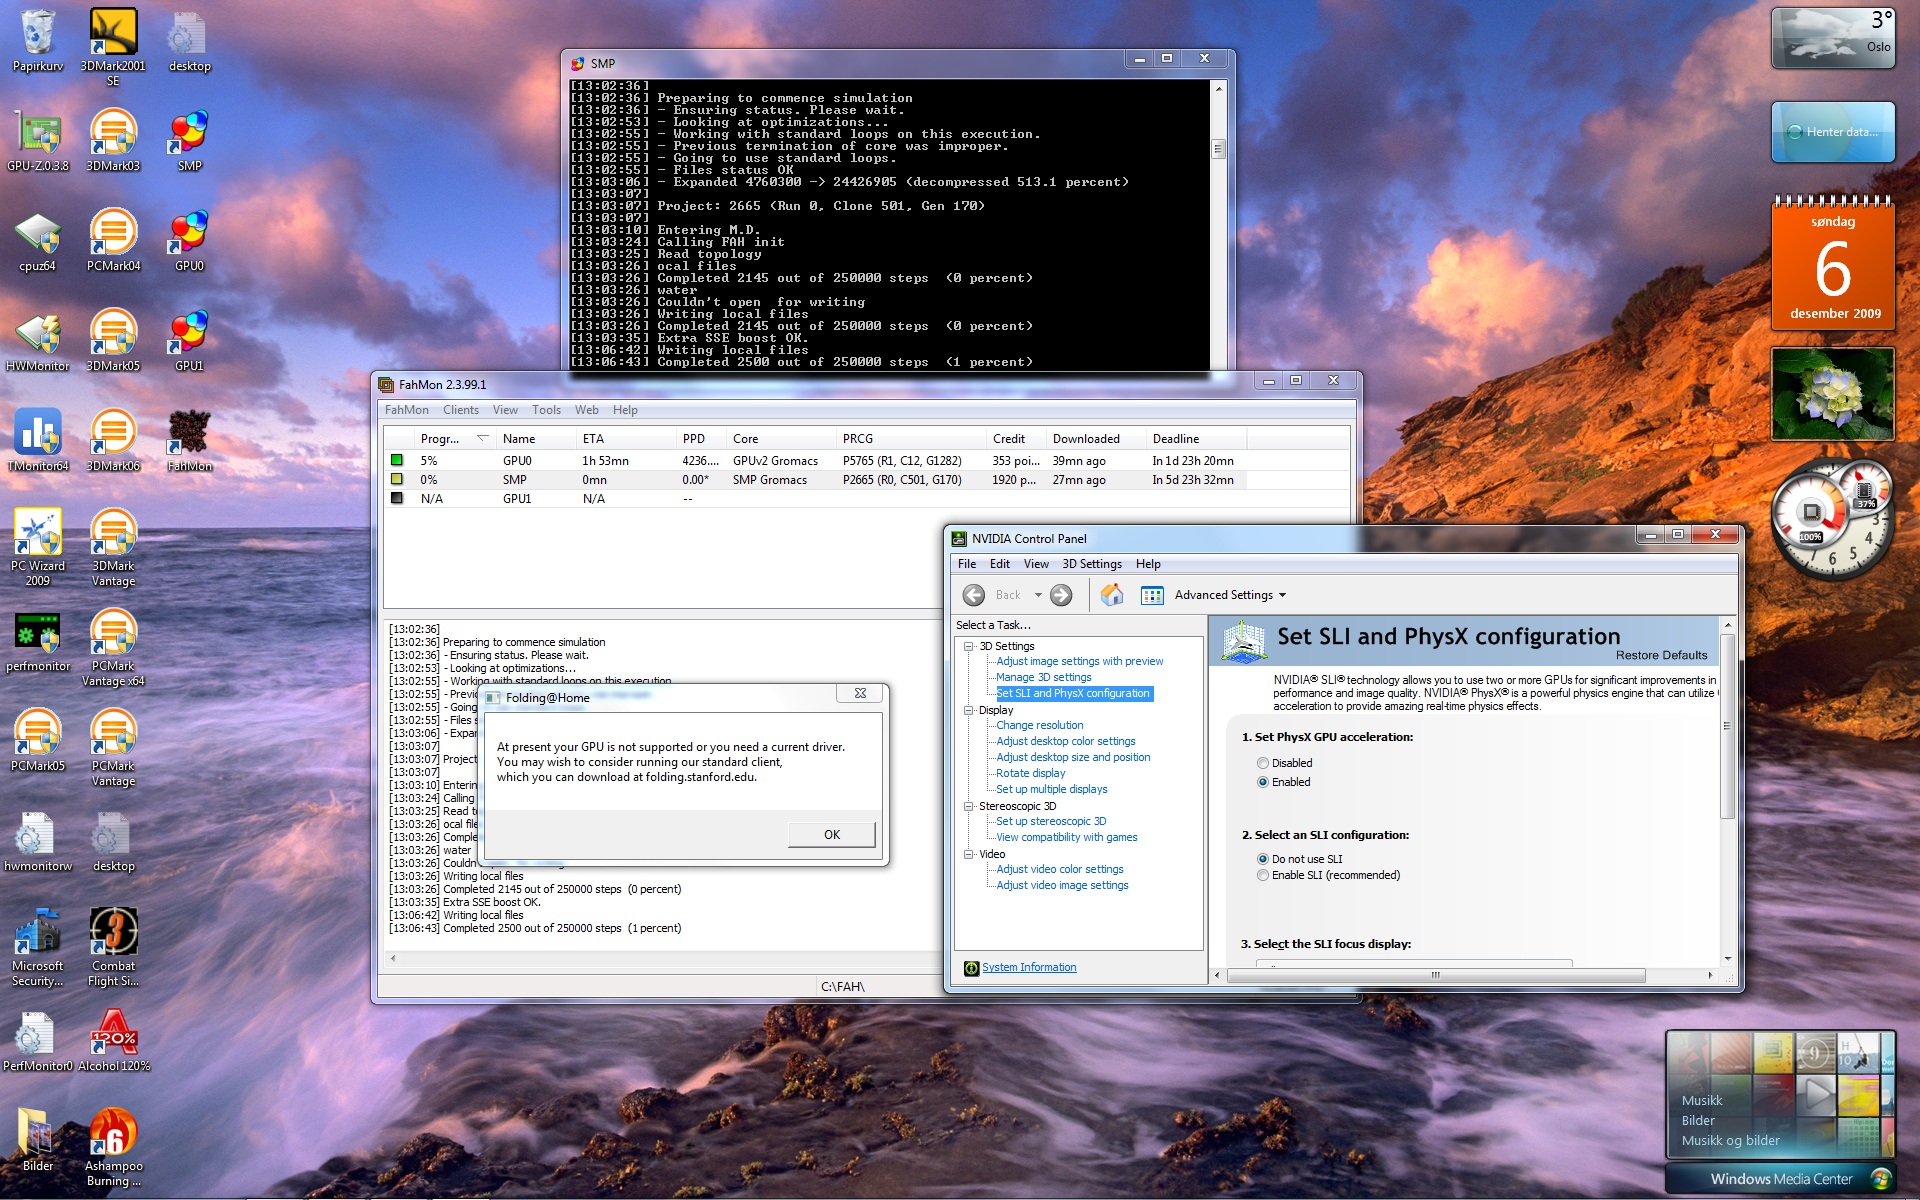Open the File menu in NVIDIA Control Panel

[966, 564]
